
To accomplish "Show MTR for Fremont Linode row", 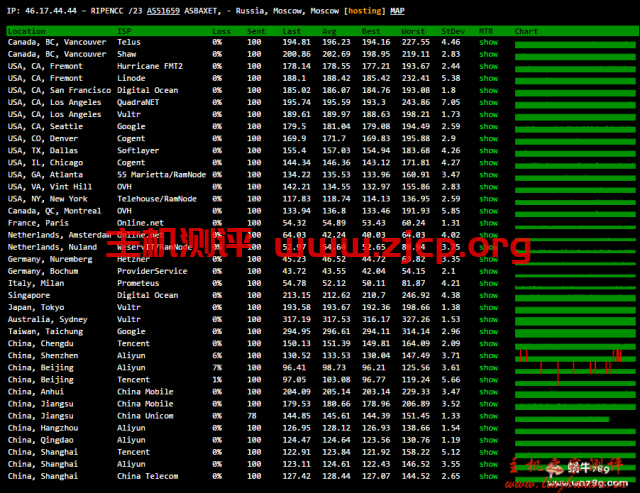I will click(x=489, y=78).
